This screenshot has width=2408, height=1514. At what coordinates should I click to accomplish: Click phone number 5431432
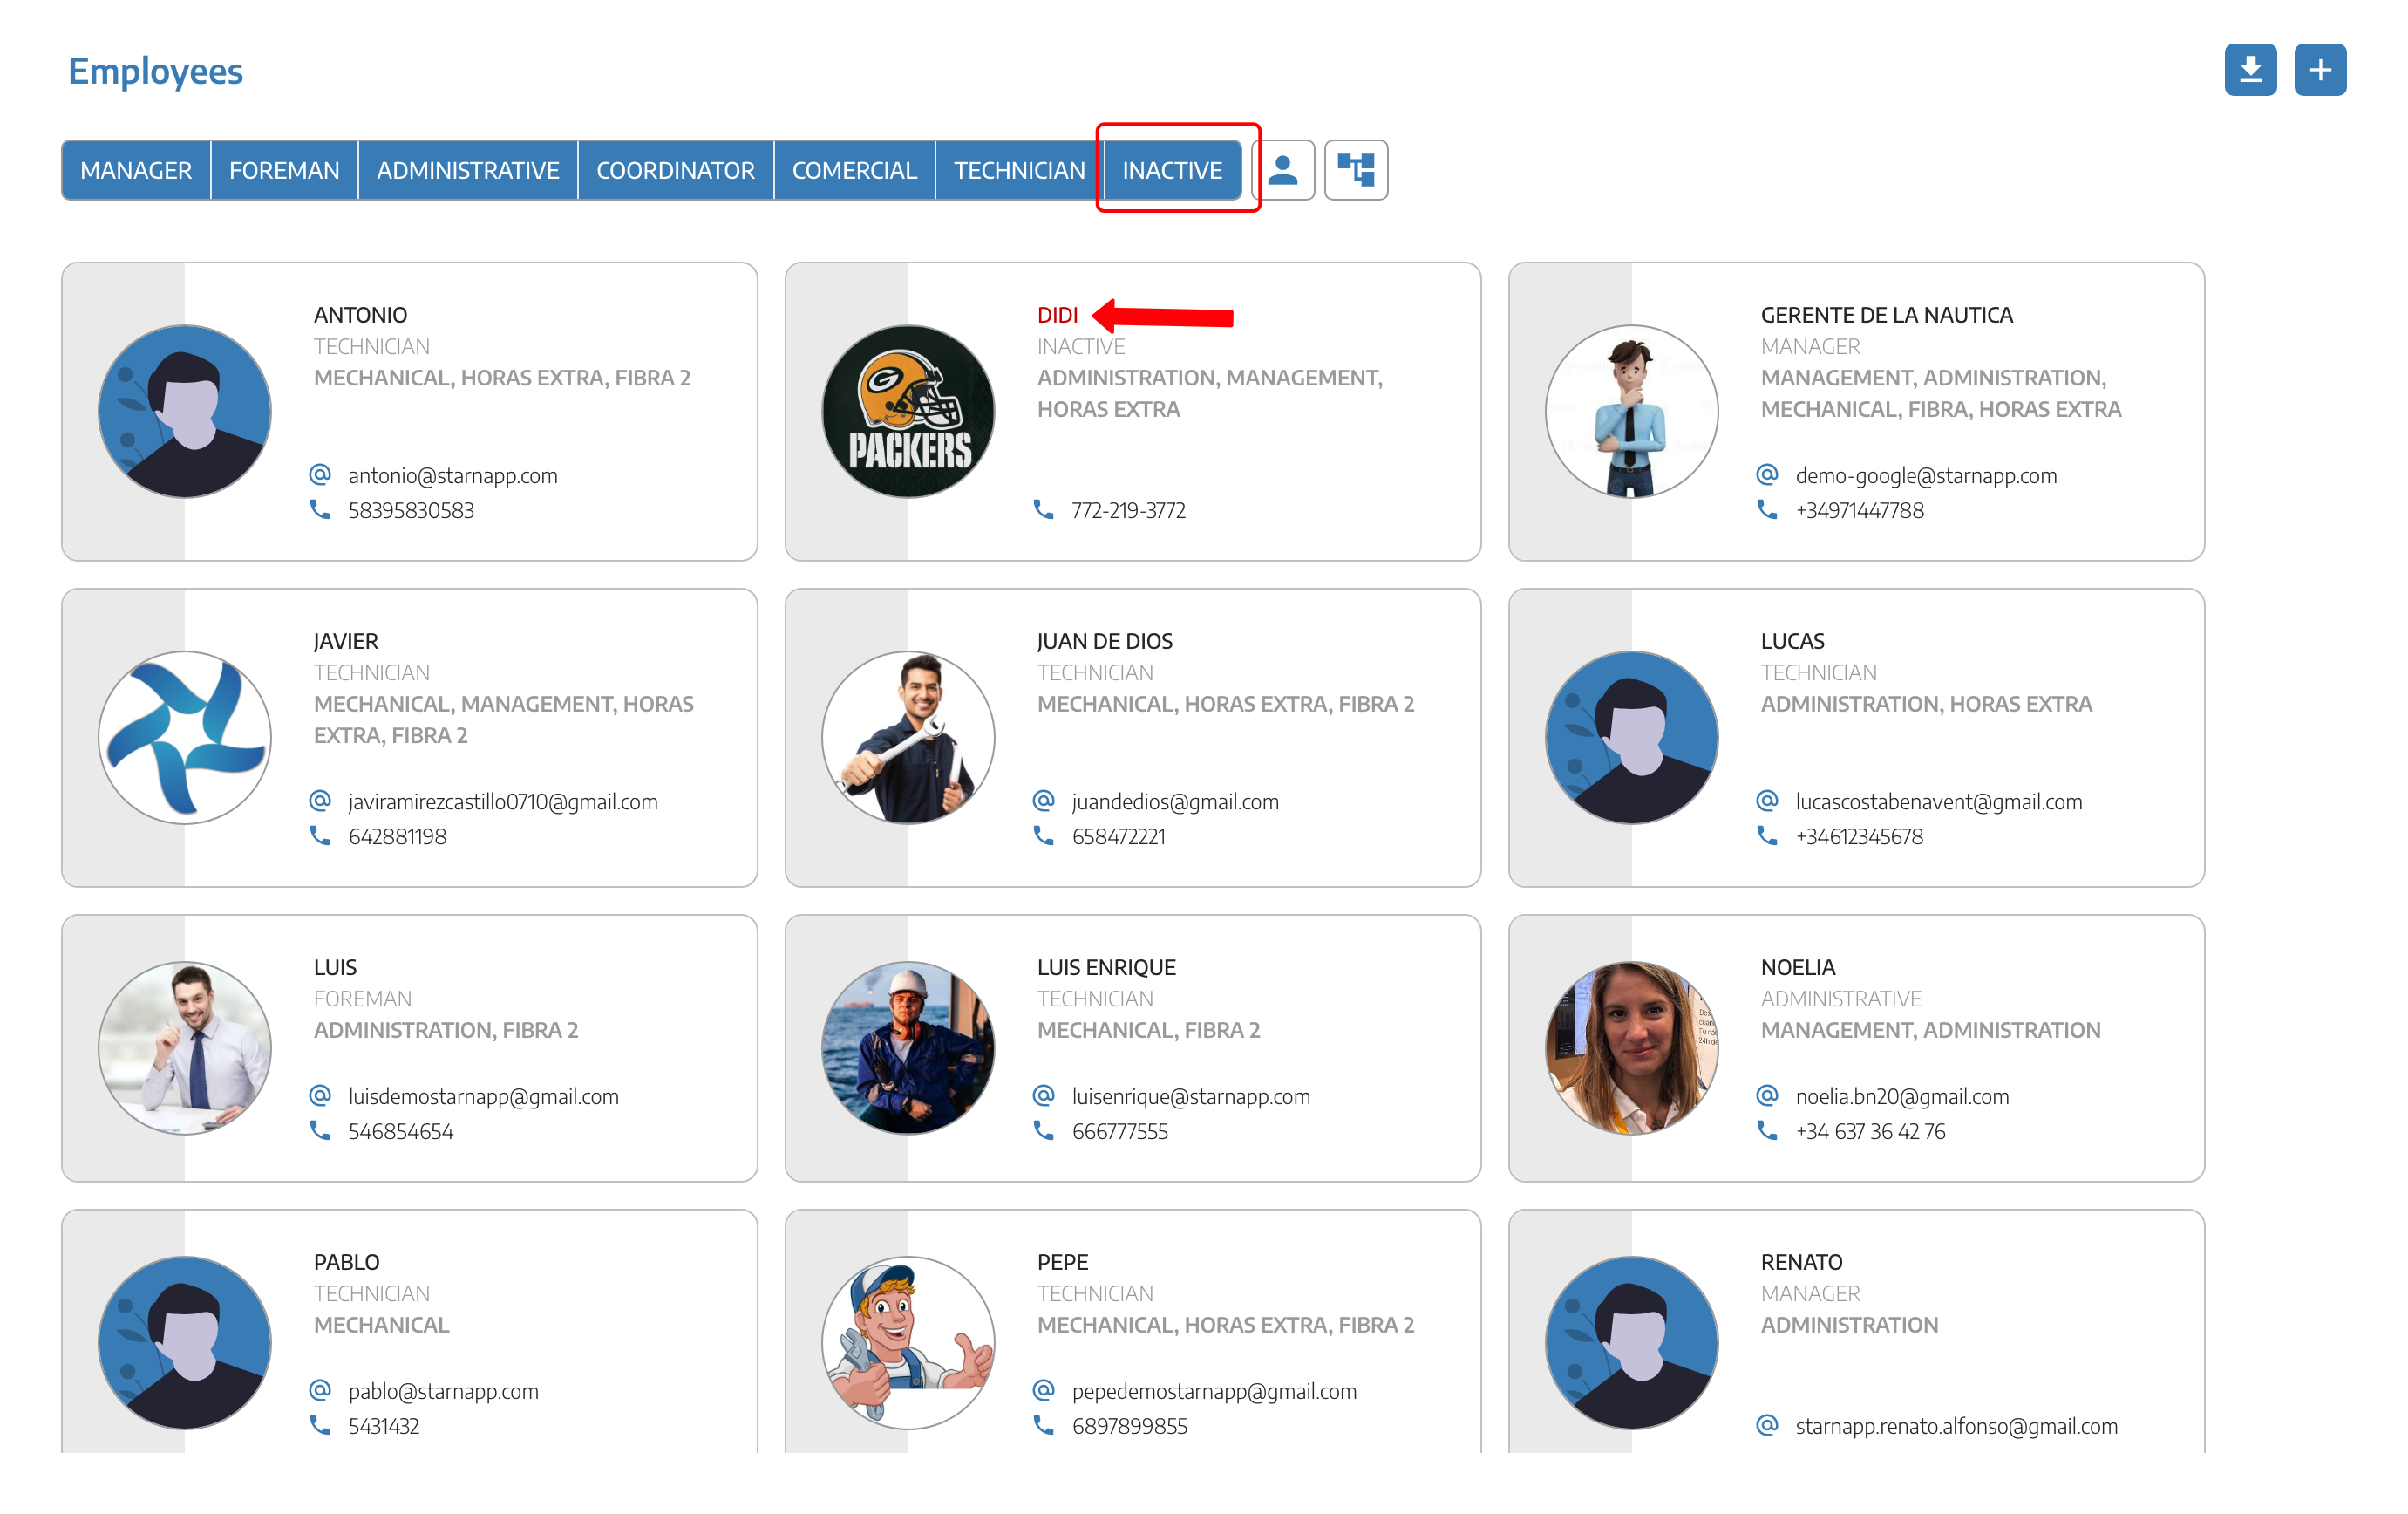pos(383,1426)
